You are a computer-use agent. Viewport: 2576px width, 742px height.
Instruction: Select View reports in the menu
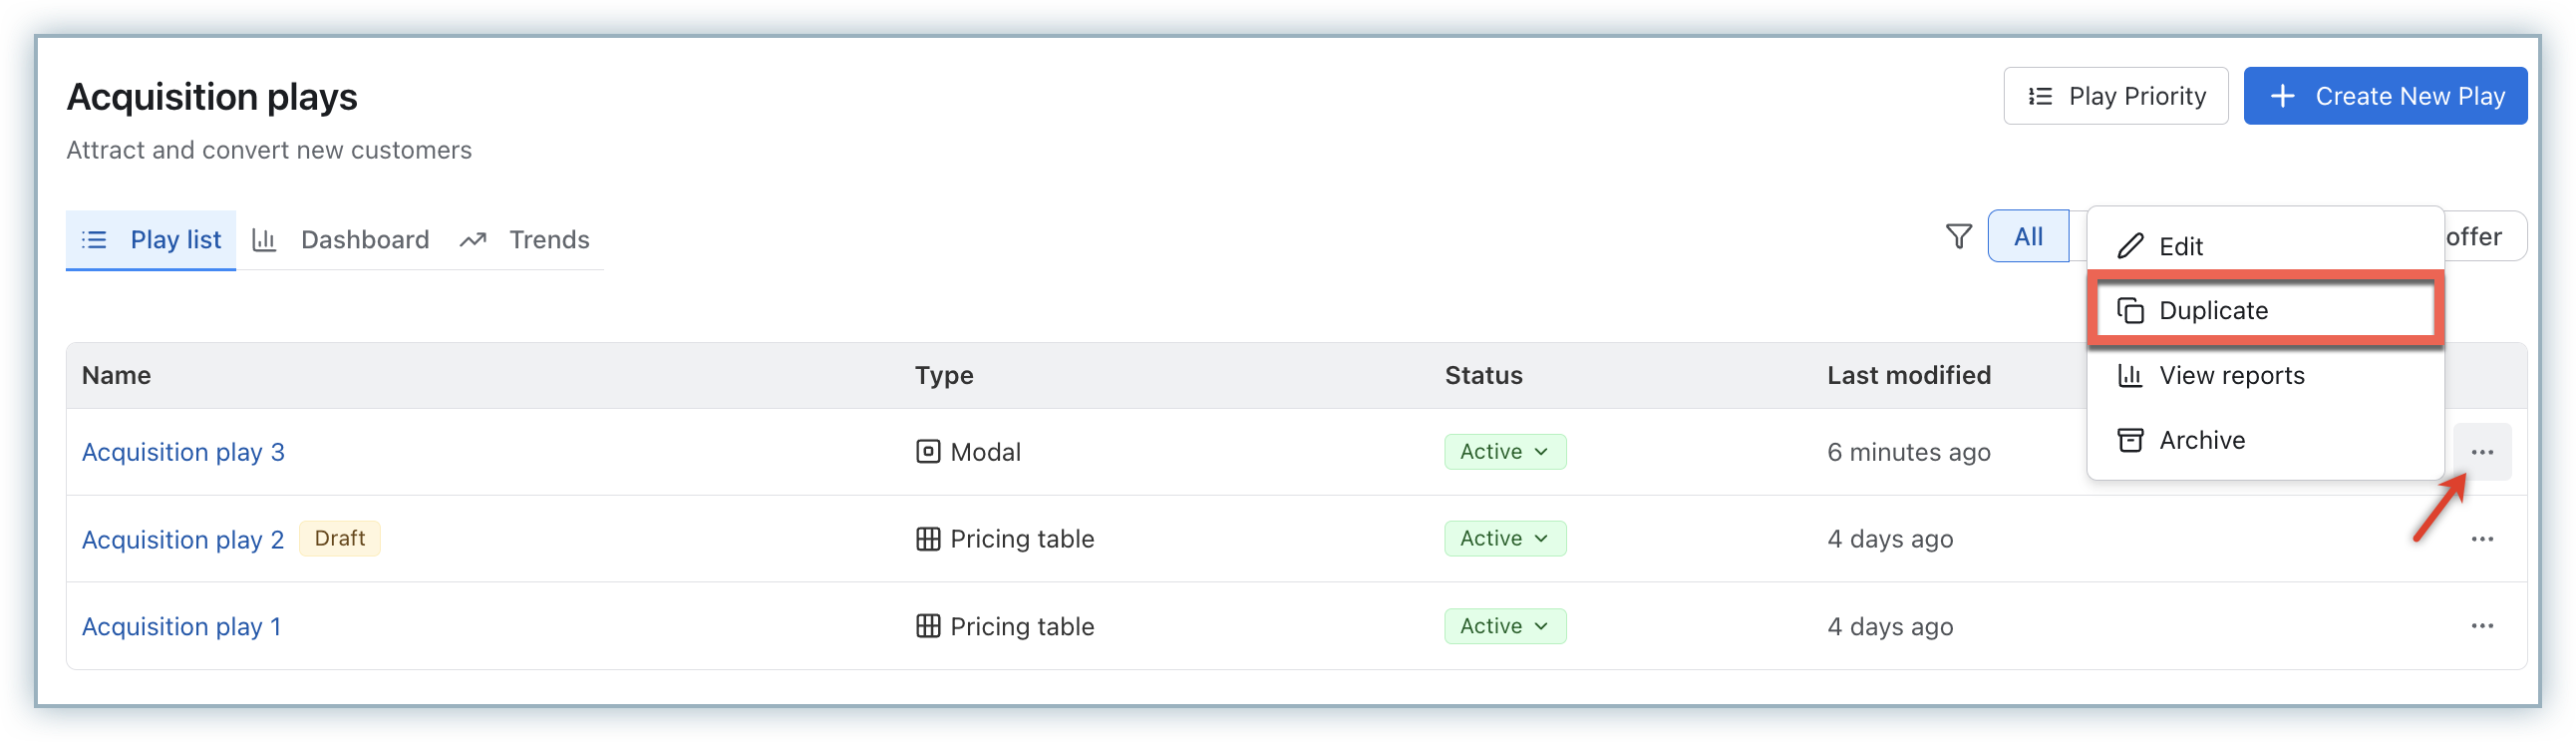2230,376
